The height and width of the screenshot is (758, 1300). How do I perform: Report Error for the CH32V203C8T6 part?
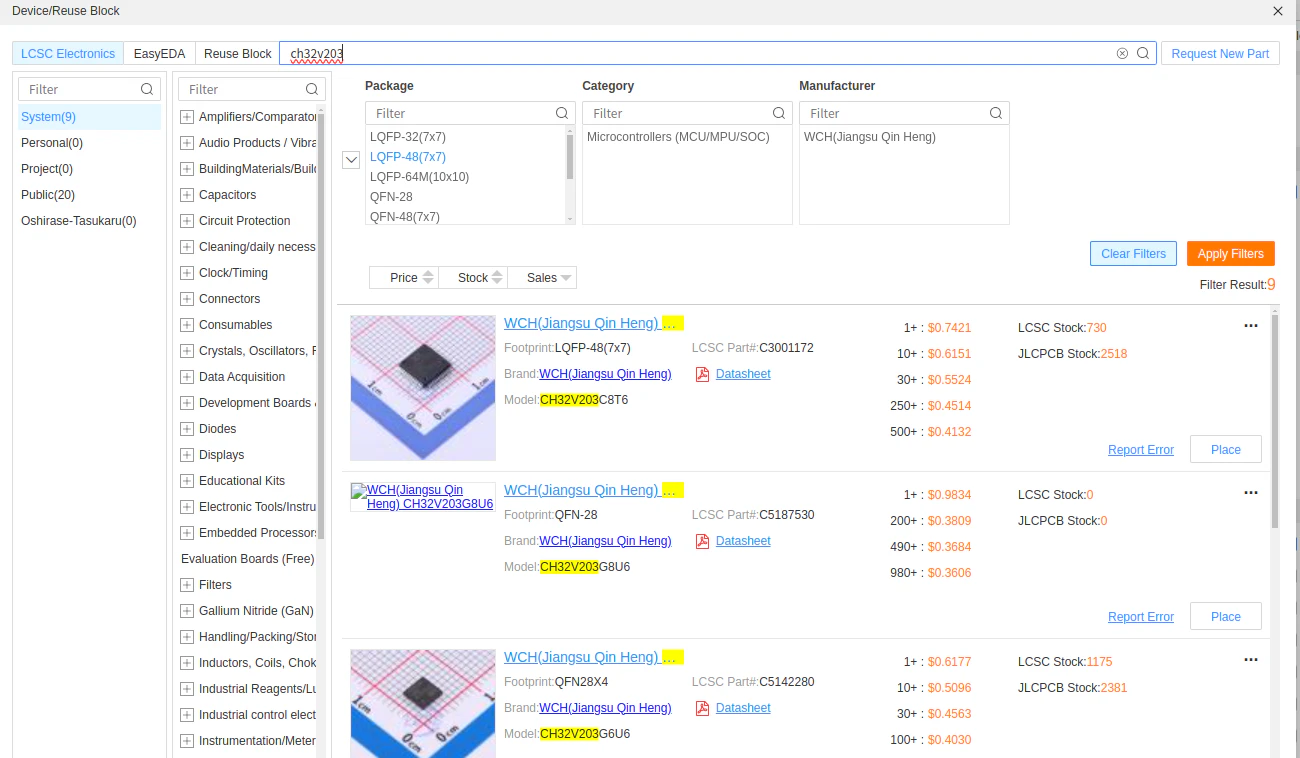coord(1141,450)
